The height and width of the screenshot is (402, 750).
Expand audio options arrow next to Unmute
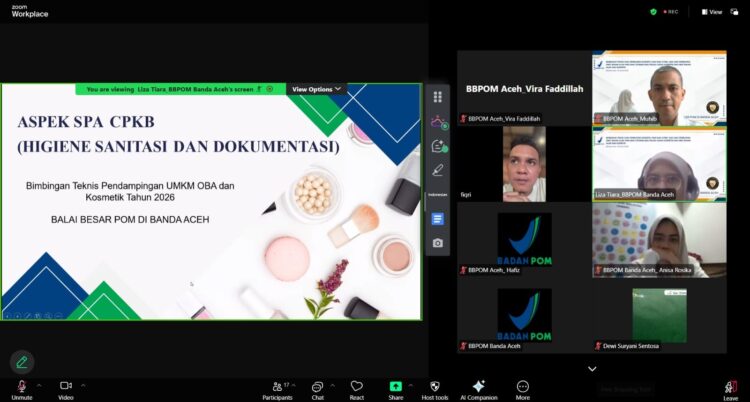point(39,384)
